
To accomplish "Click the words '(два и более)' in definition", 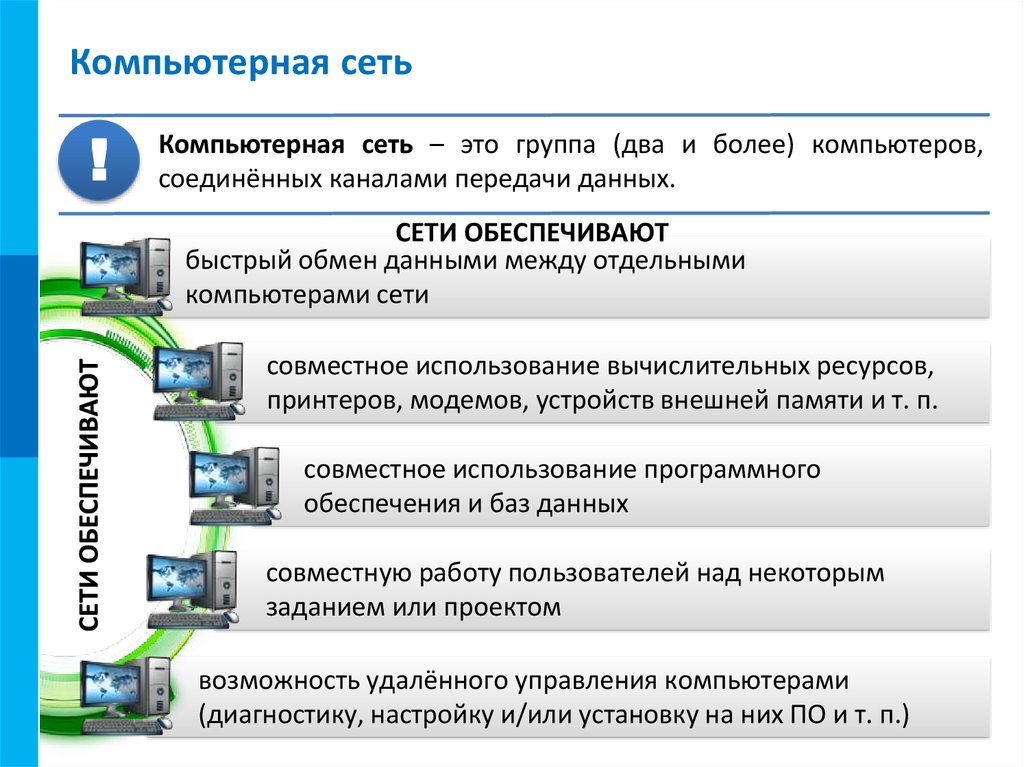I will (x=703, y=144).
